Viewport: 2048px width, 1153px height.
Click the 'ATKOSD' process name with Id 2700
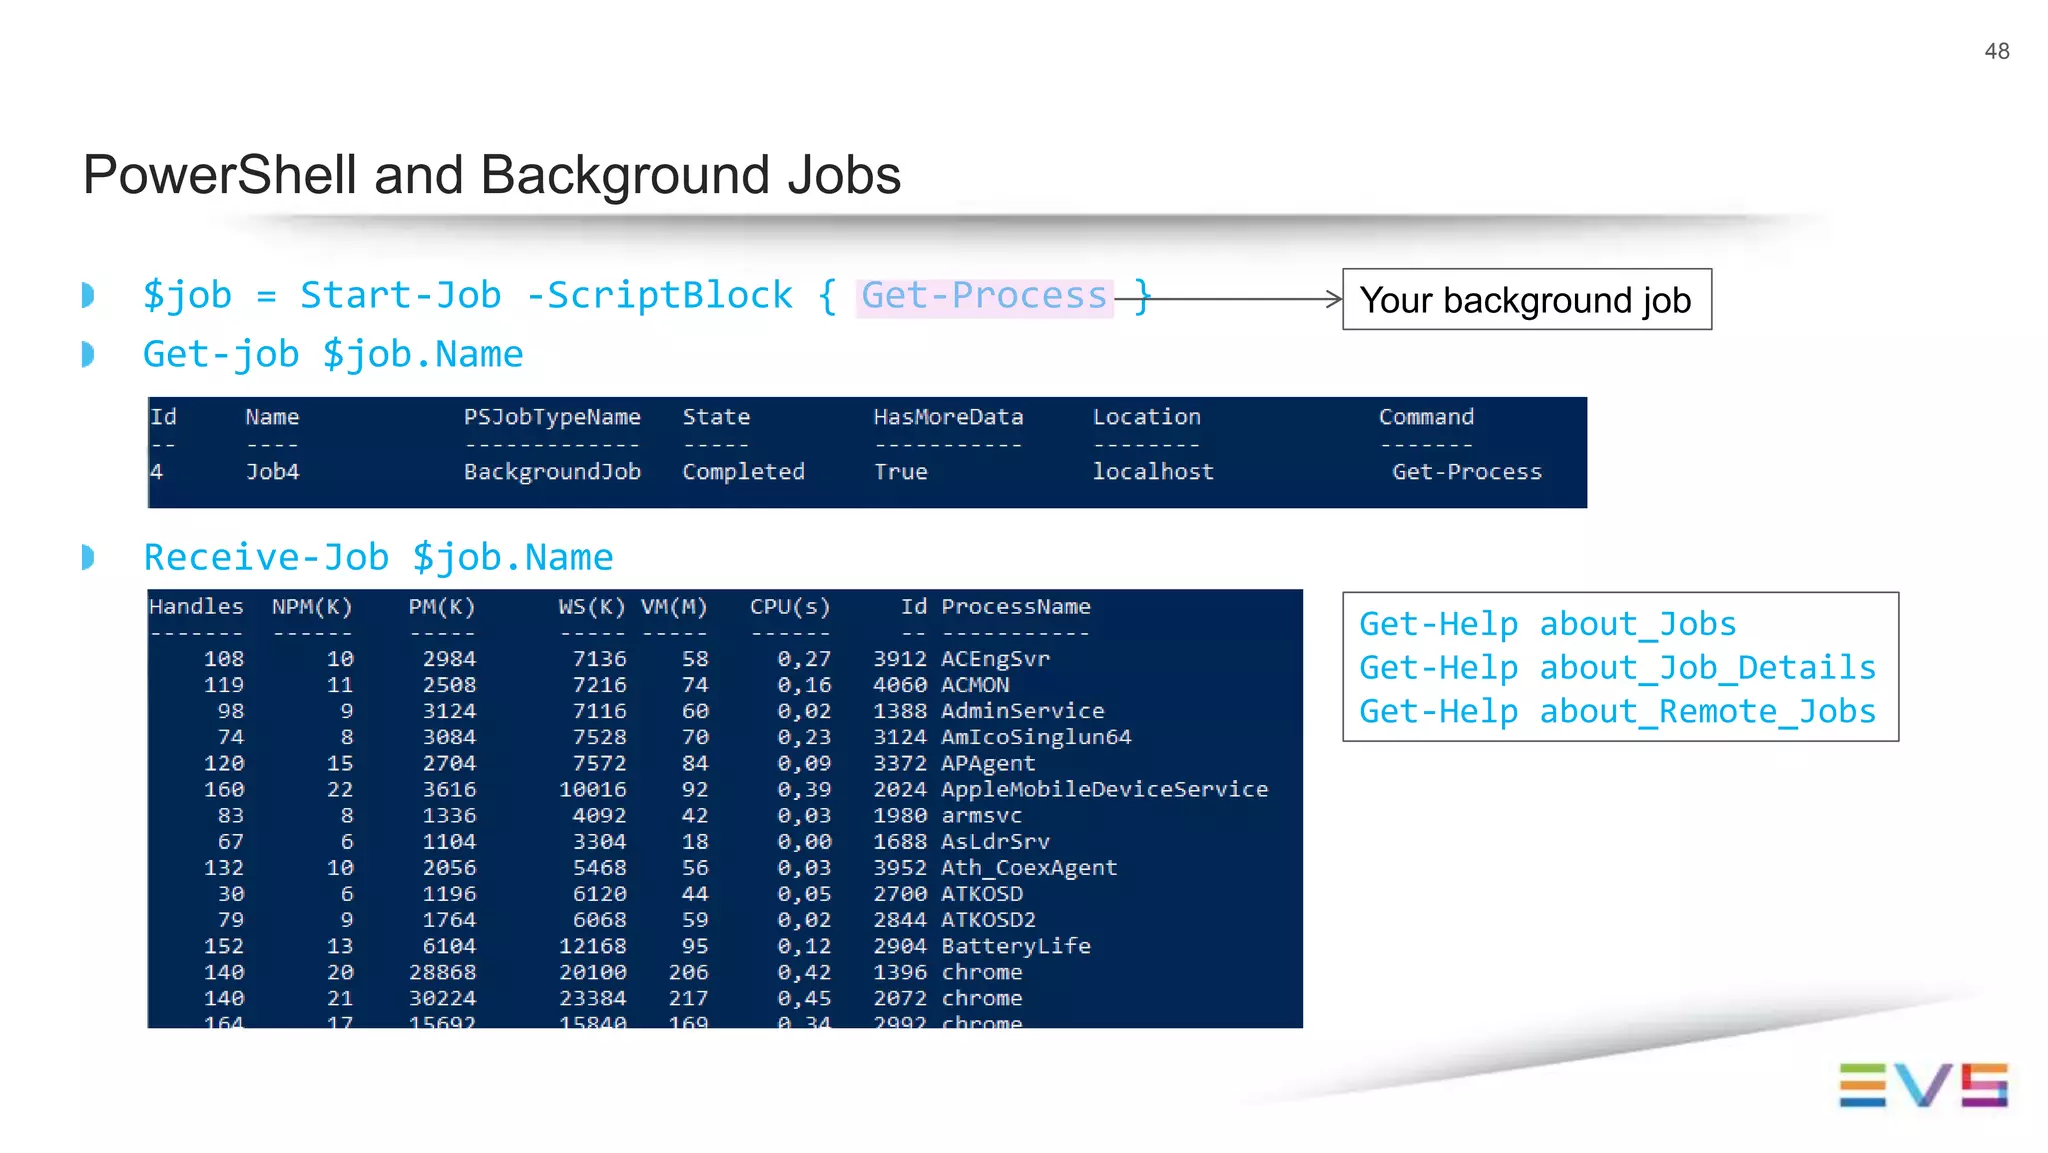pyautogui.click(x=982, y=894)
